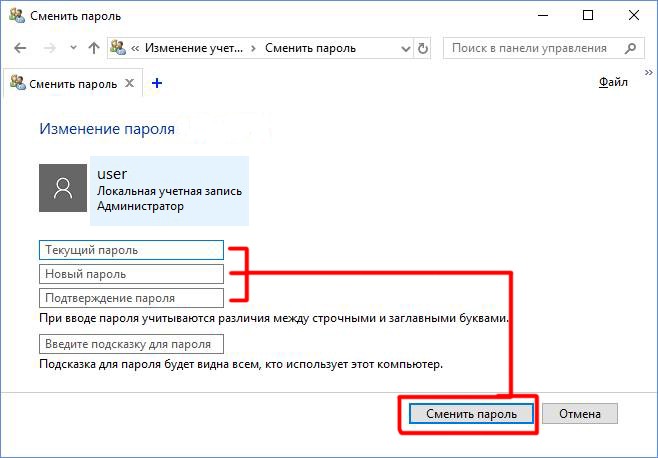
Task: Click the 'Локальная учетная запись' text
Action: pos(170,191)
